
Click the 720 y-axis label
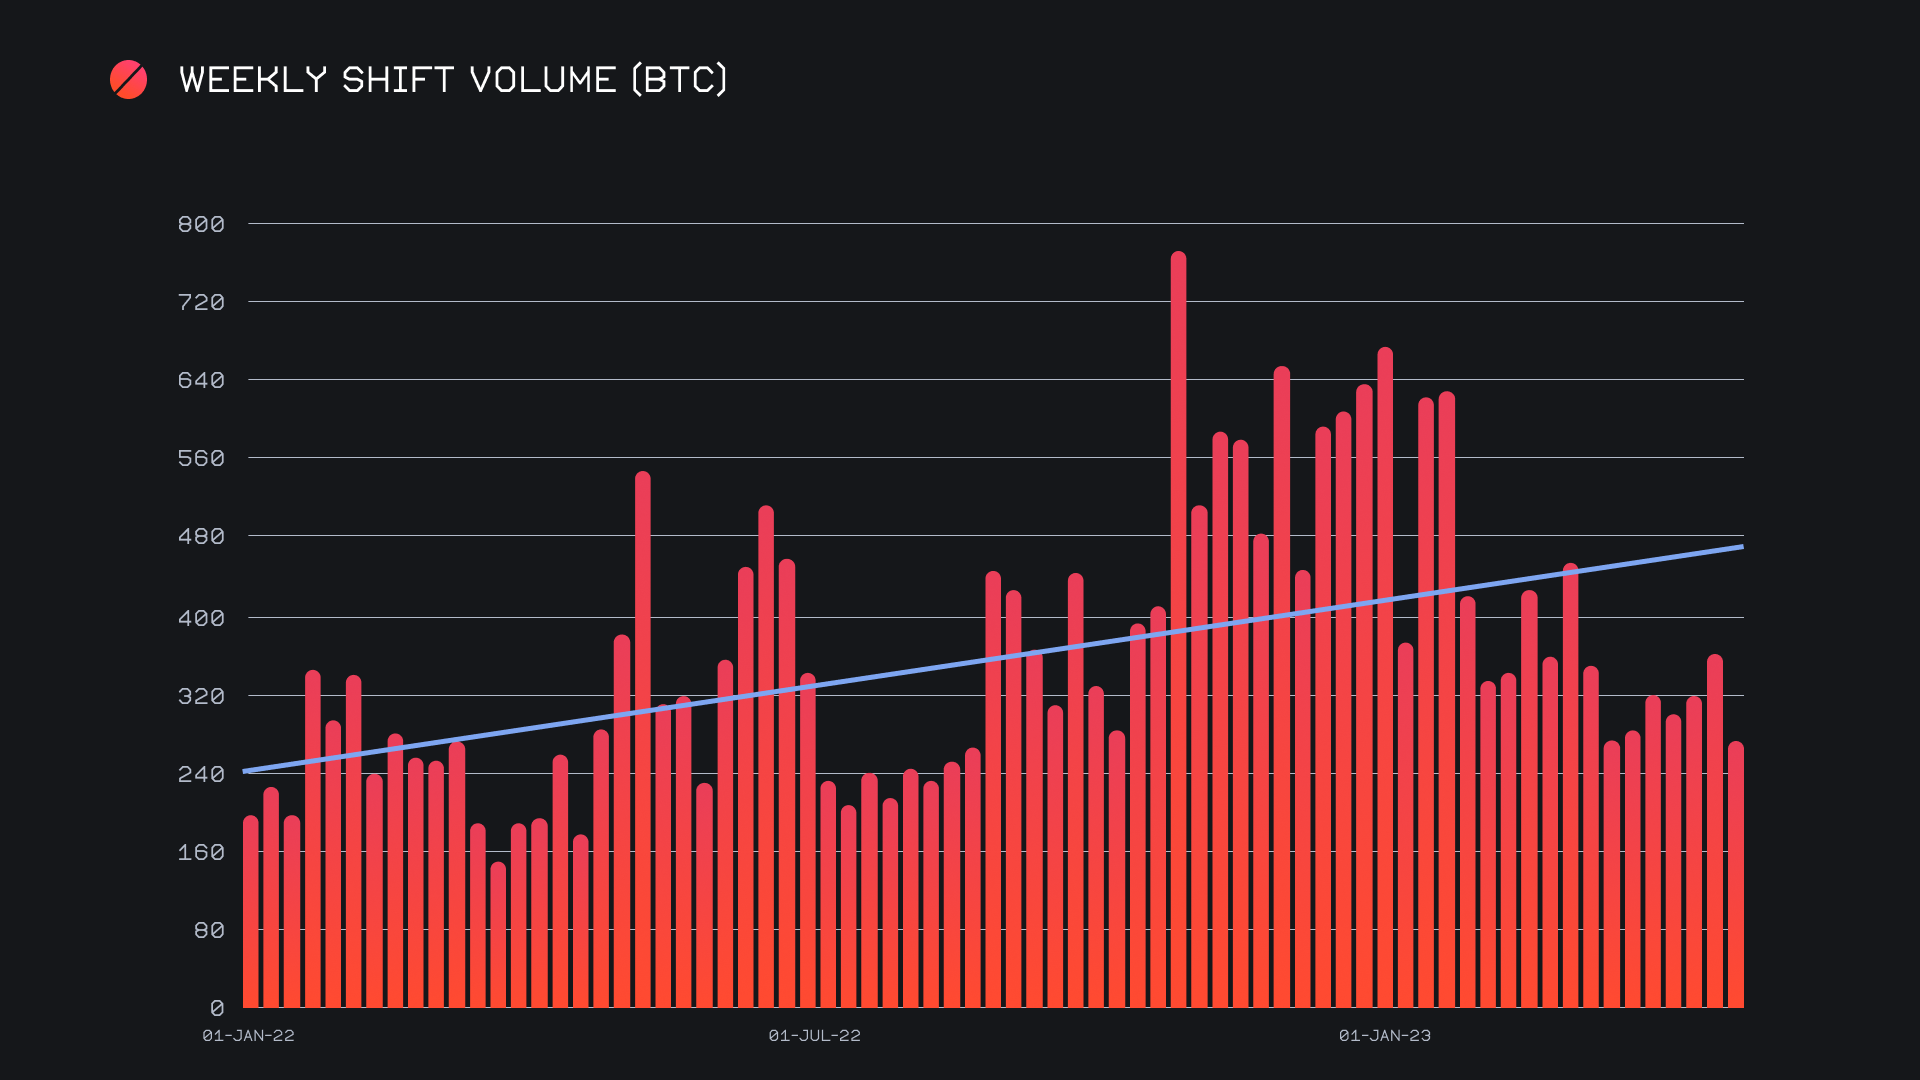tap(201, 302)
